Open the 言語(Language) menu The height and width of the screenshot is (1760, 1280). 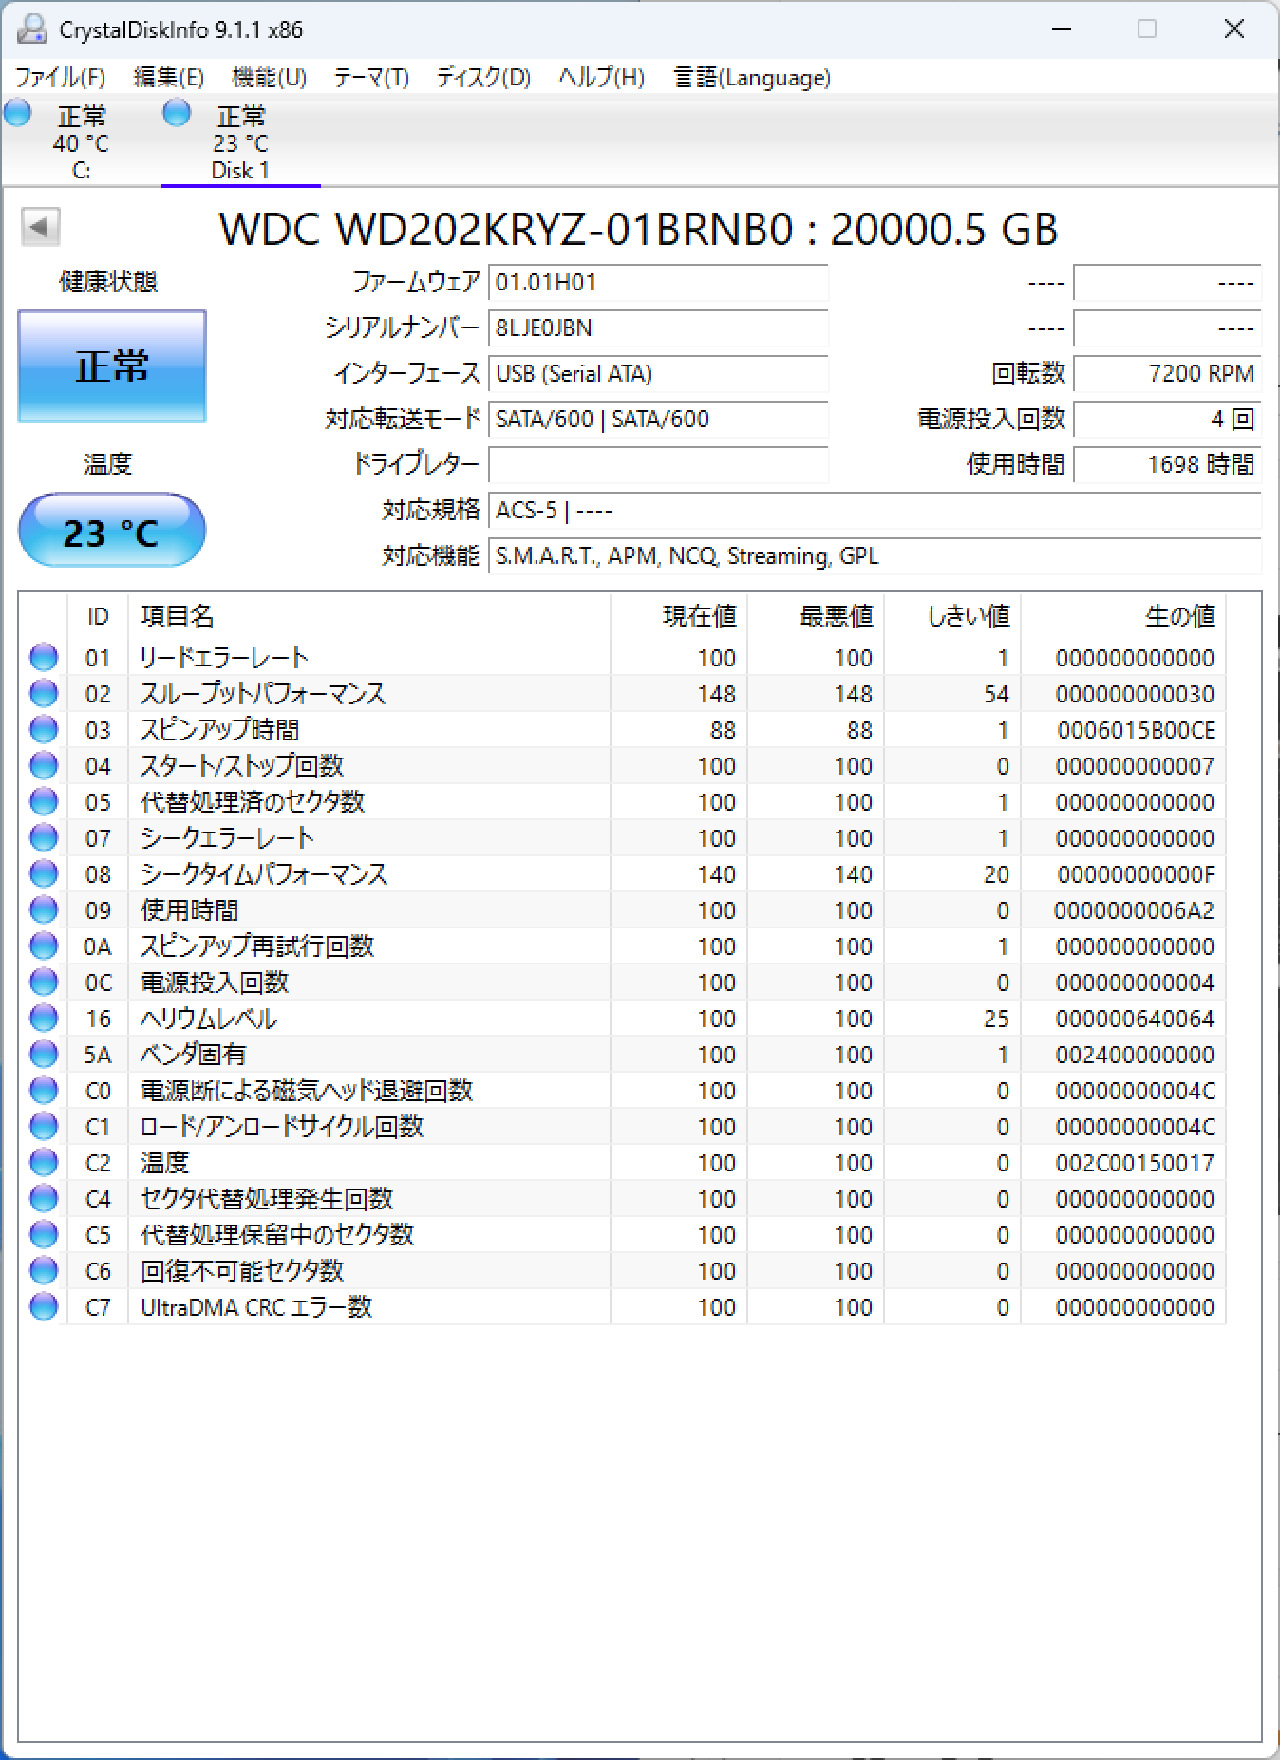pyautogui.click(x=752, y=77)
